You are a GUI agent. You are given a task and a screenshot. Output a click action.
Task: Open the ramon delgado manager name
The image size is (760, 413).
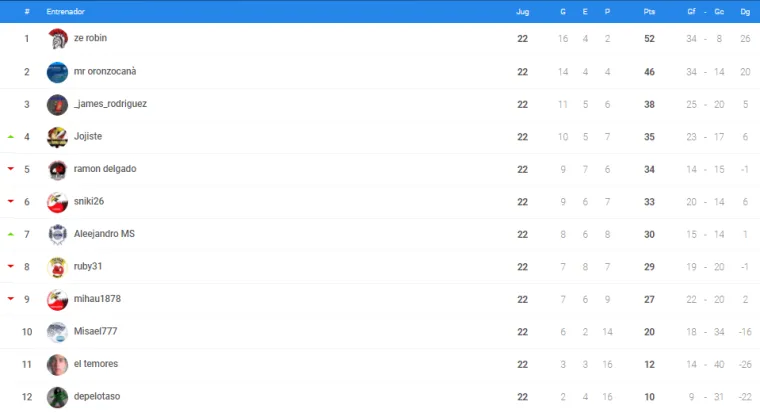105,169
